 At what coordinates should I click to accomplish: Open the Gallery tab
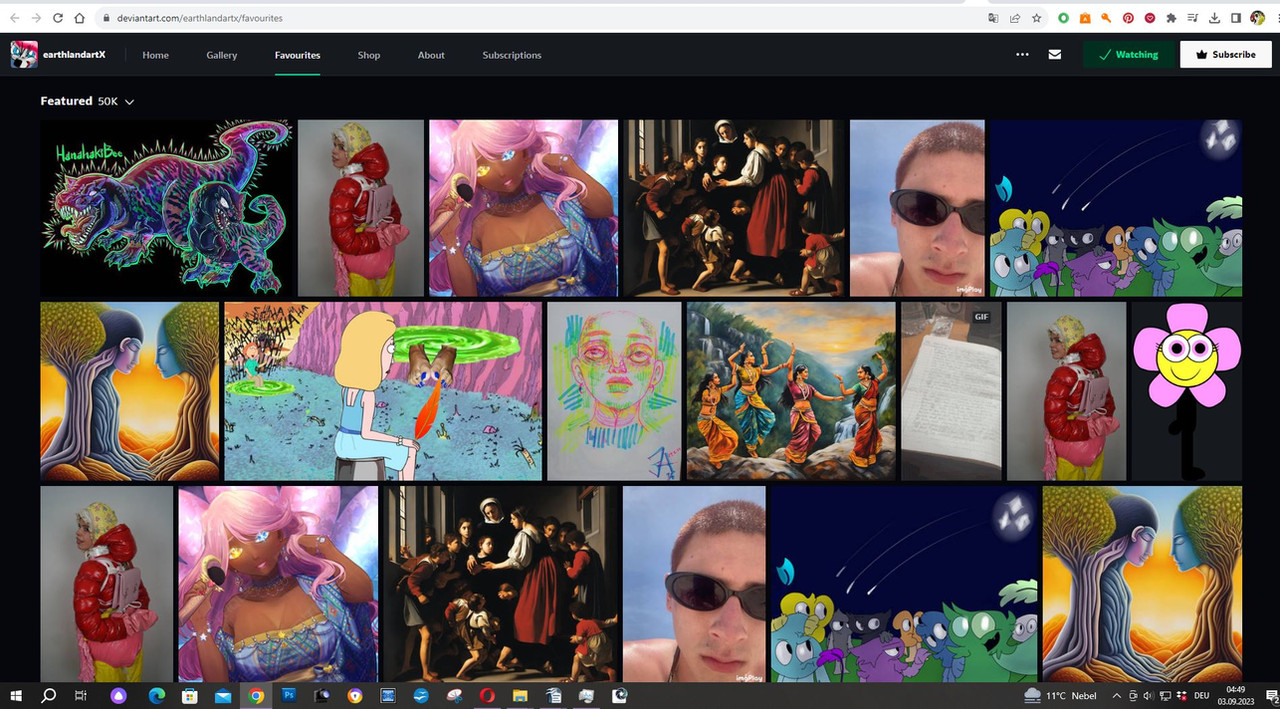pos(222,55)
